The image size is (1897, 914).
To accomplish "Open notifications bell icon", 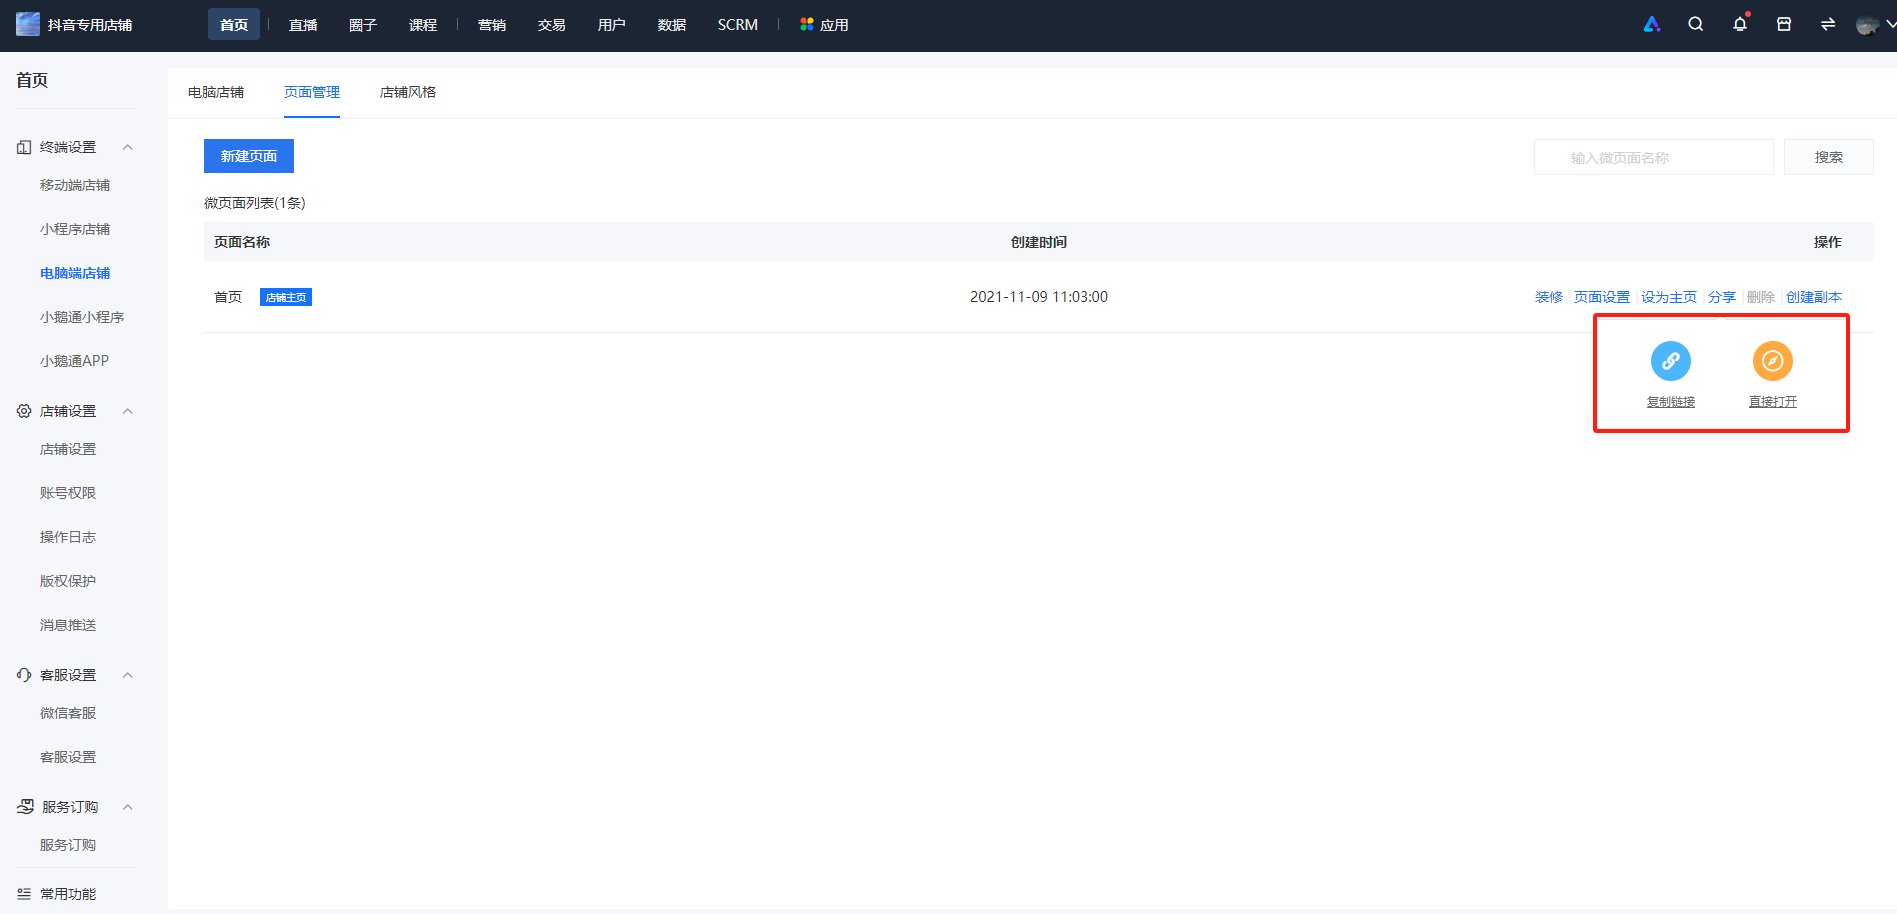I will pyautogui.click(x=1740, y=24).
